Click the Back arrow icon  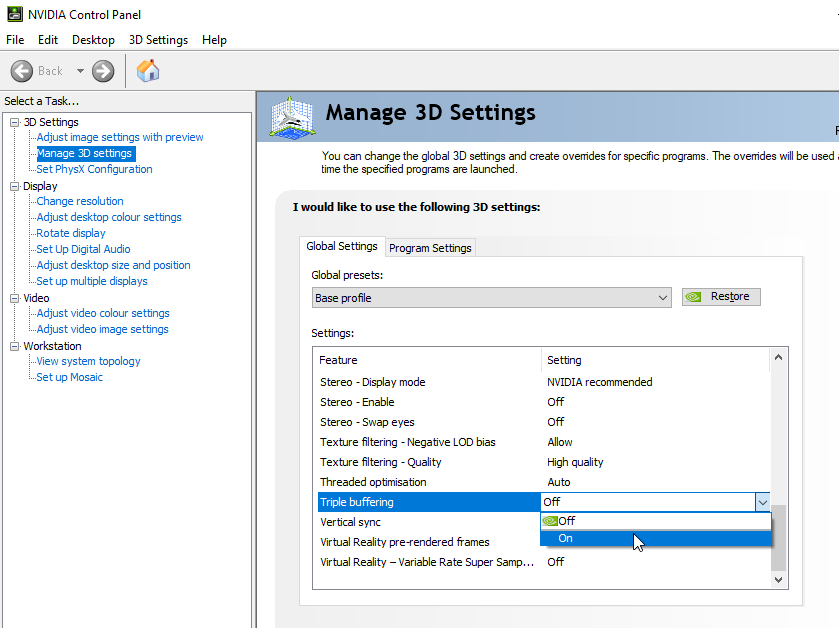[x=22, y=71]
